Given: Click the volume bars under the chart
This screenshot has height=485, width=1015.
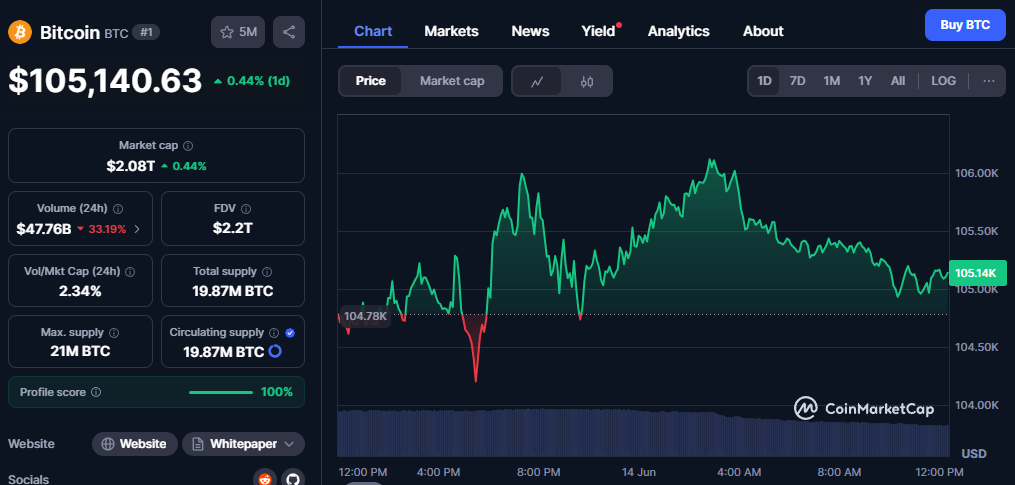Looking at the screenshot, I should coord(643,433).
